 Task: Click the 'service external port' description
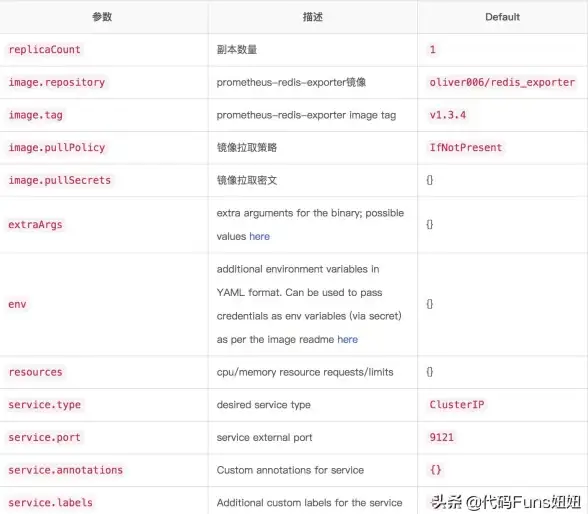(x=264, y=438)
